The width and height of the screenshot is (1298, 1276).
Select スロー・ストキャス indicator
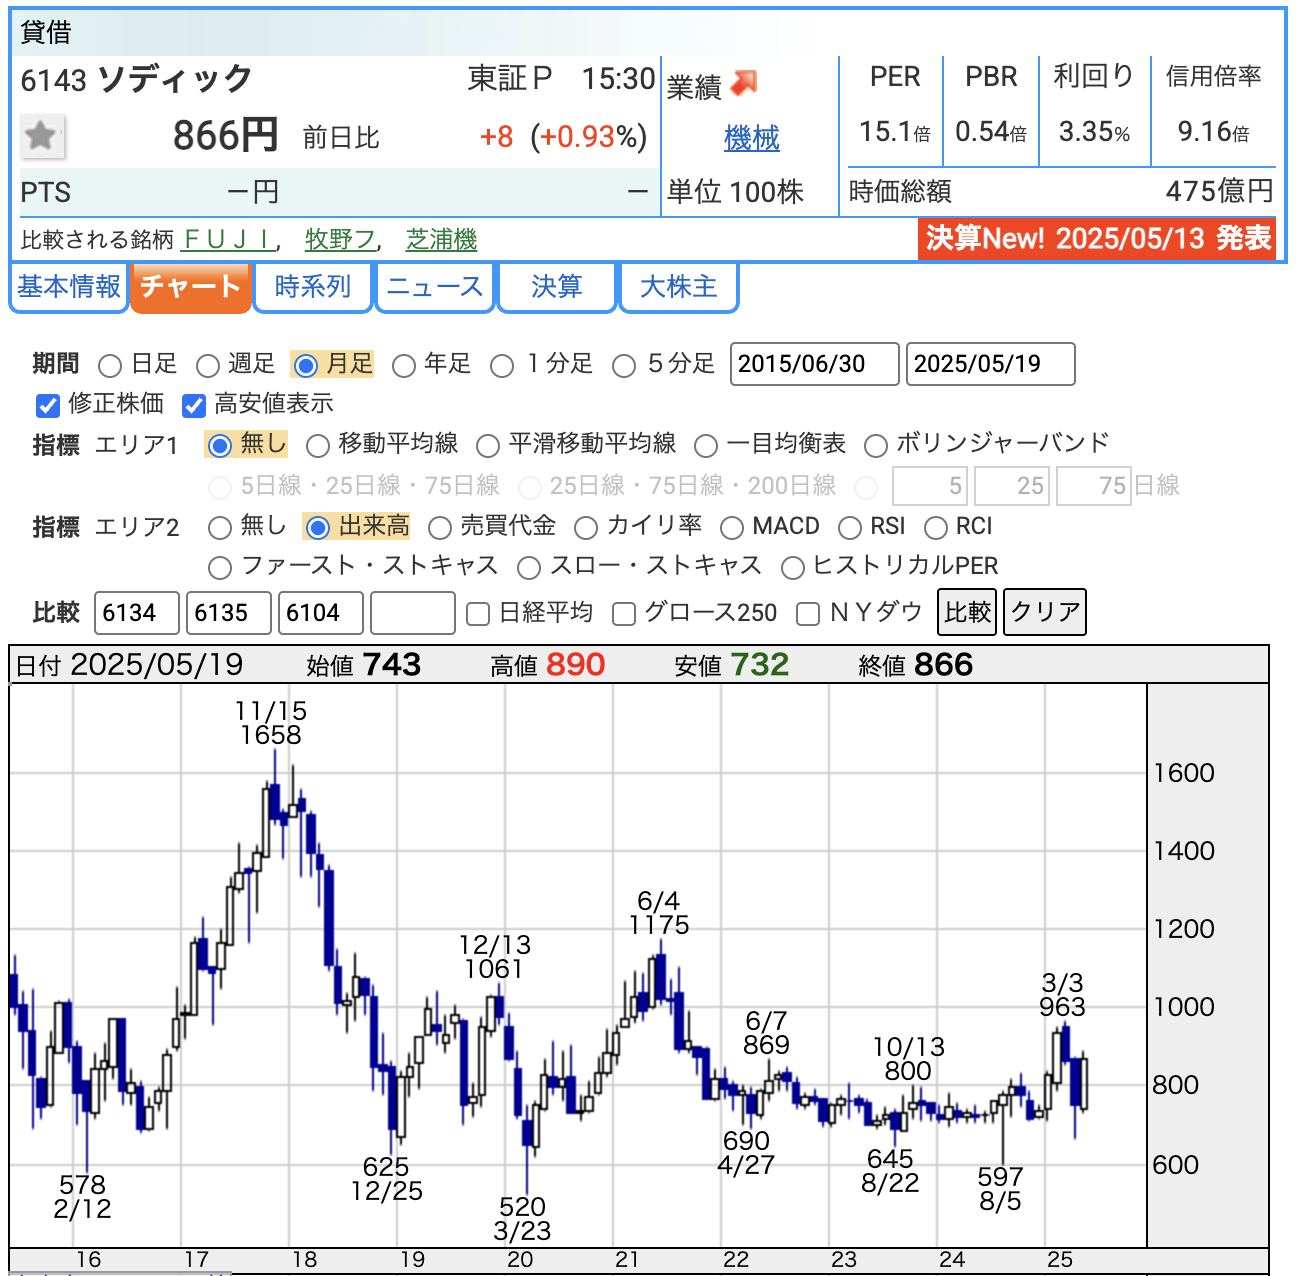pyautogui.click(x=529, y=568)
